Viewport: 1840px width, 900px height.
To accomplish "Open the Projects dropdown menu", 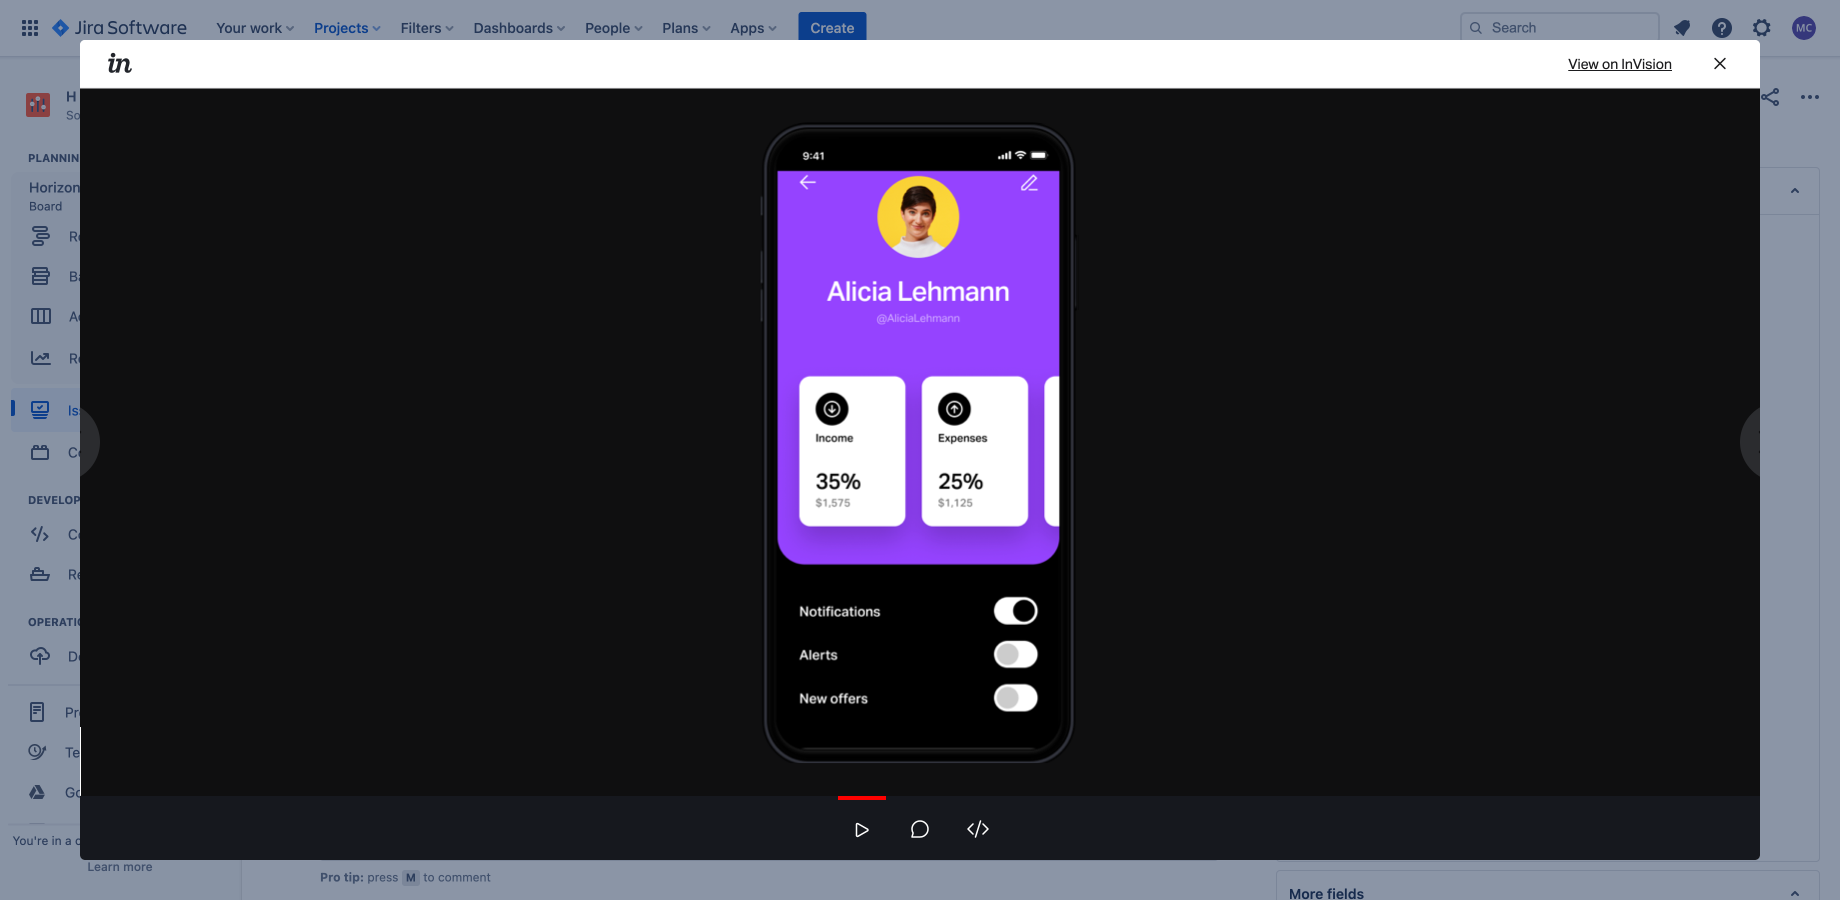I will (347, 28).
